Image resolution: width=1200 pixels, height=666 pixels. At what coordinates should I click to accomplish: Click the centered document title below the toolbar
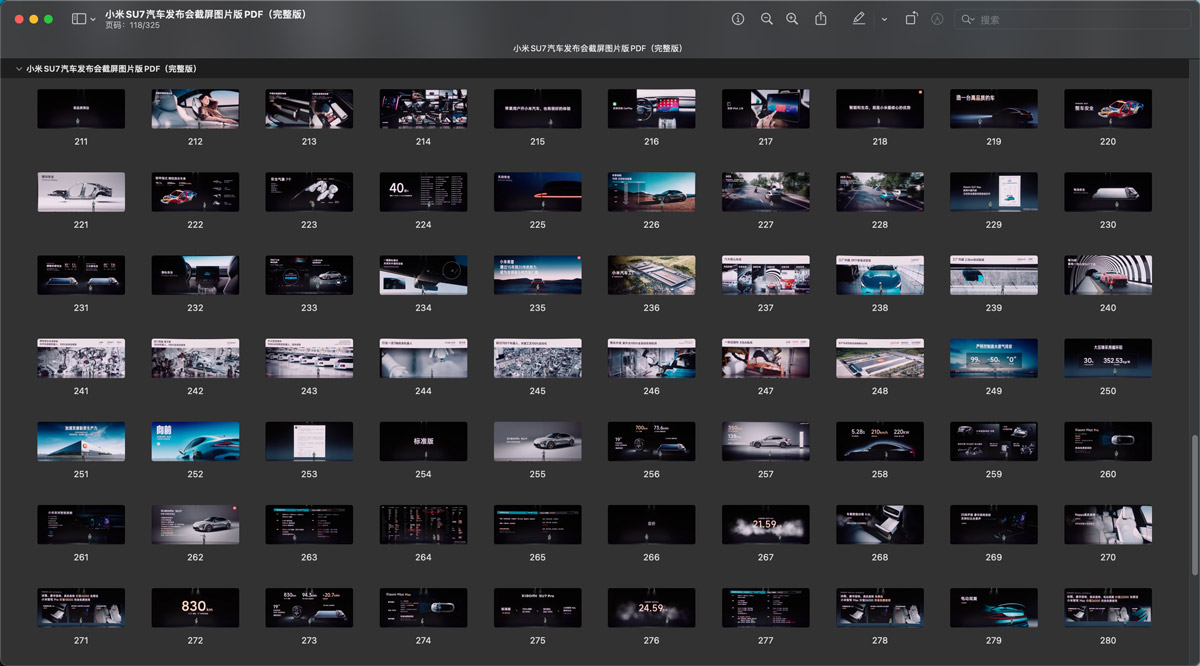598,48
